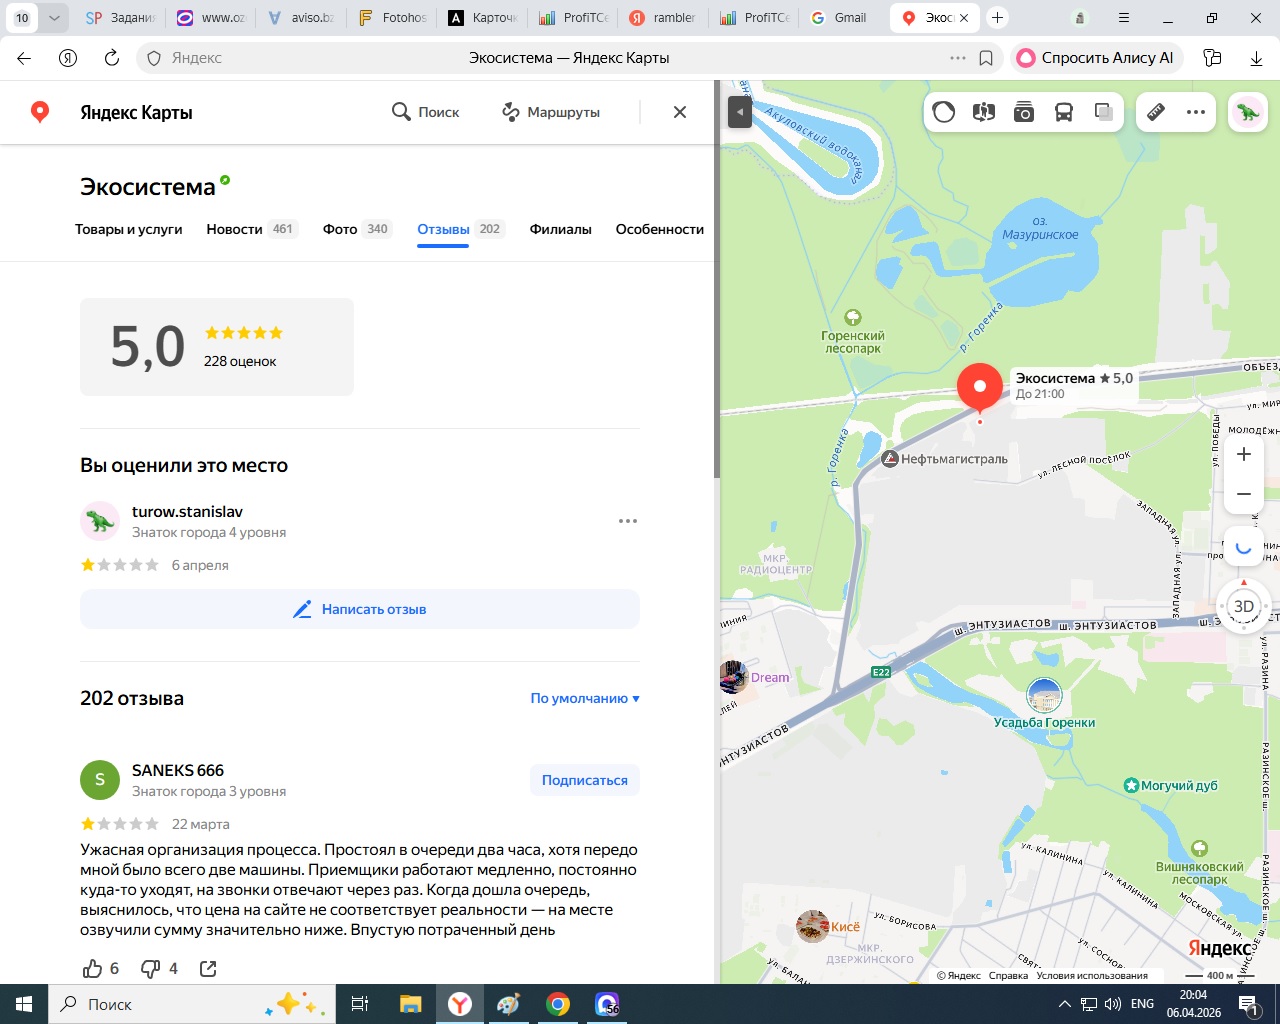Click the taskbar Поиск search box
This screenshot has height=1024, width=1280.
tap(190, 1004)
